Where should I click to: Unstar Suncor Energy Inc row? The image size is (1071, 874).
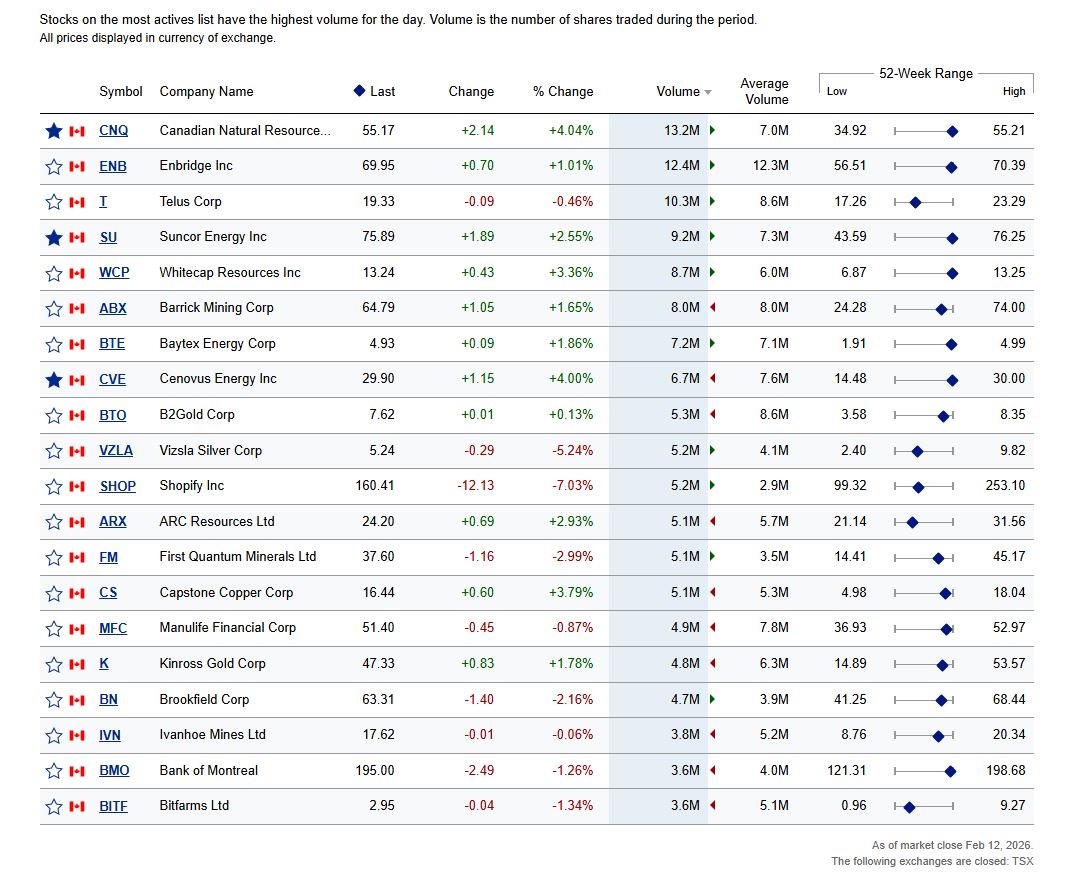(54, 237)
